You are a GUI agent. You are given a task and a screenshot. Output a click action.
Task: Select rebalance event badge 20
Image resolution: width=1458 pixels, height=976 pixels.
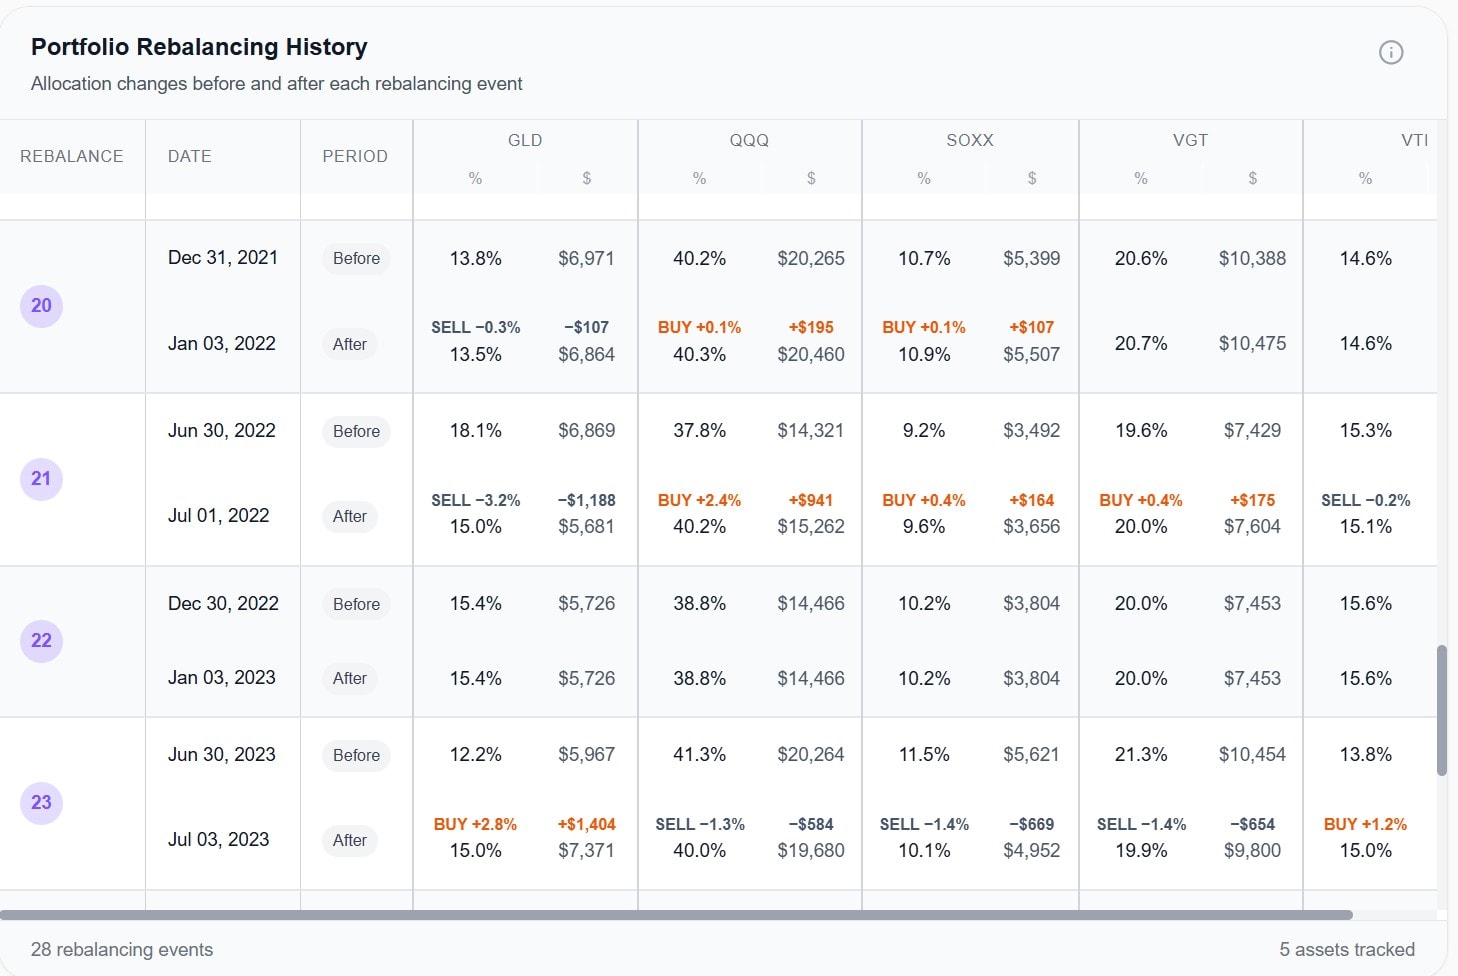point(41,306)
